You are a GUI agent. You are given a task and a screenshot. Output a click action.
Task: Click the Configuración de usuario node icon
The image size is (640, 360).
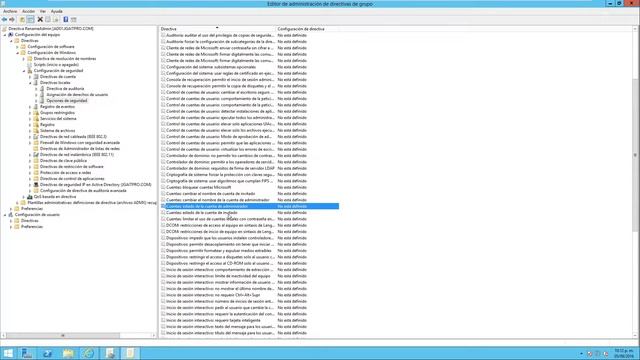11,215
